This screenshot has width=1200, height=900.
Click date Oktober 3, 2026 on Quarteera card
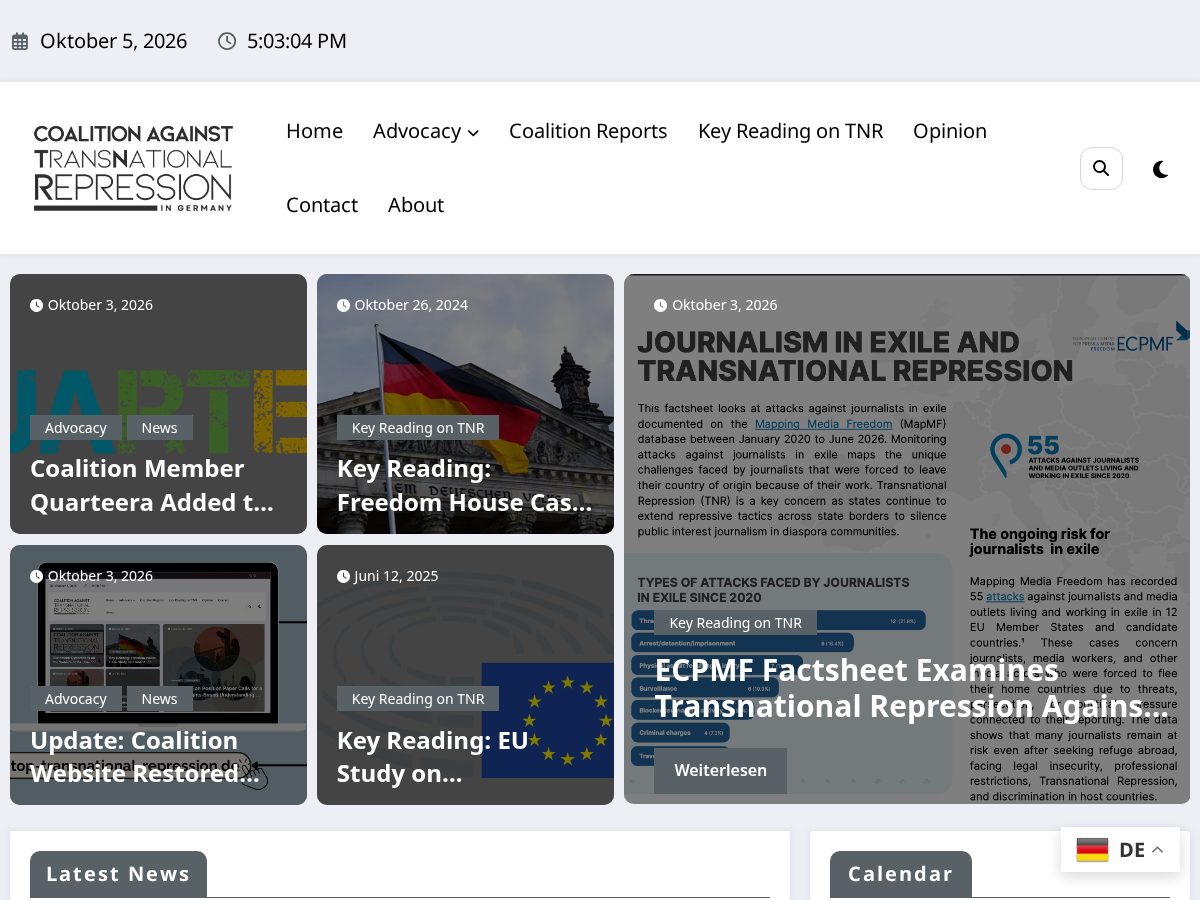click(100, 305)
